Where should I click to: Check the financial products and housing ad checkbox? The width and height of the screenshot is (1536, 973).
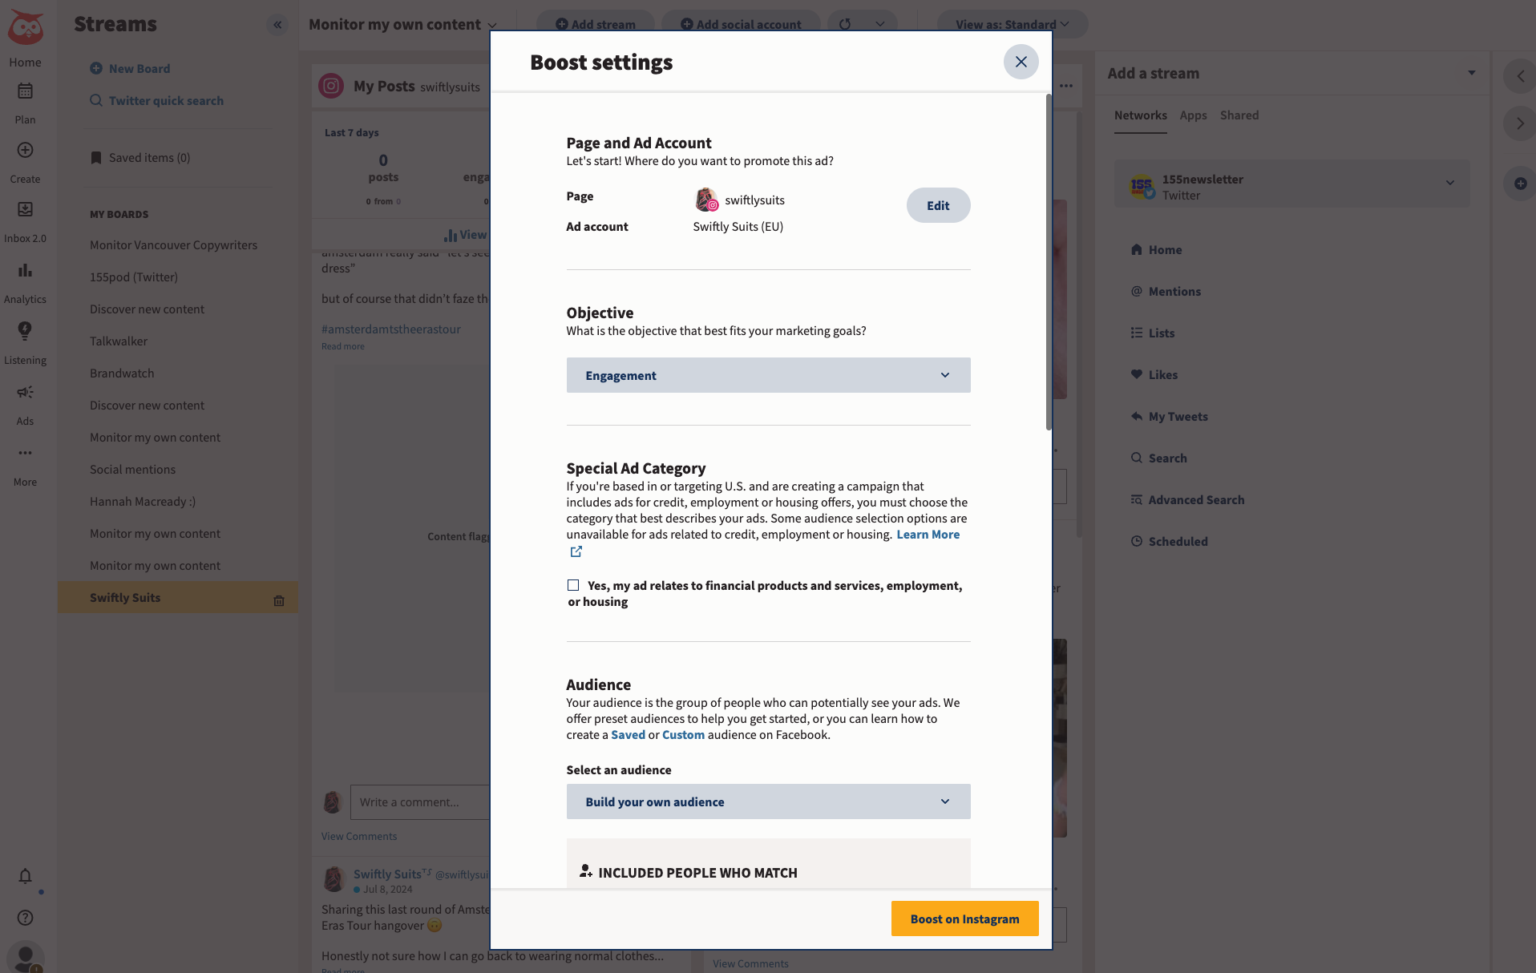click(x=573, y=585)
